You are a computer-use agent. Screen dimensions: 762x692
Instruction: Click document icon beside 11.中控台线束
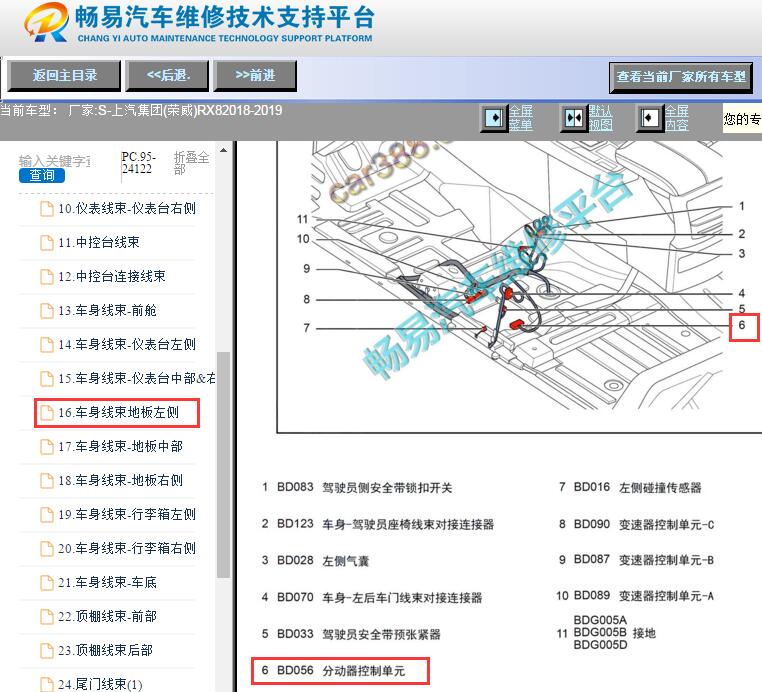(x=47, y=242)
